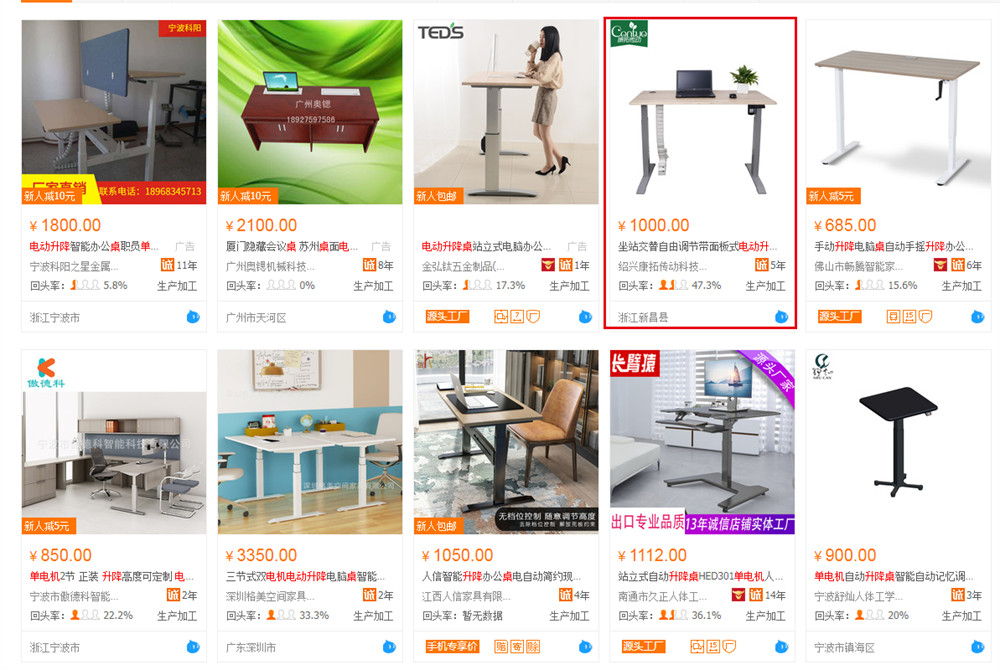1000x670 pixels.
Task: Click the 源头工厂 badge under the ¥685.00 desk
Action: tap(839, 316)
